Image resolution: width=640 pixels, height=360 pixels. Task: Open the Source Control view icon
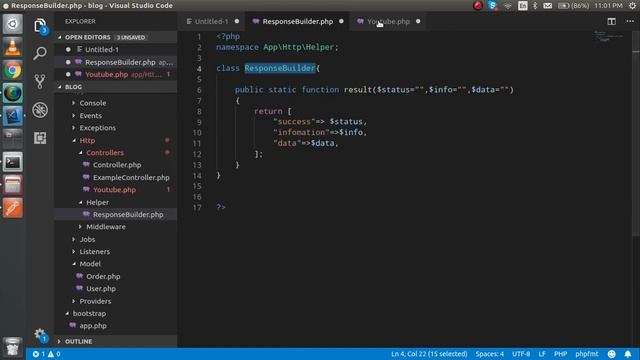[40, 81]
